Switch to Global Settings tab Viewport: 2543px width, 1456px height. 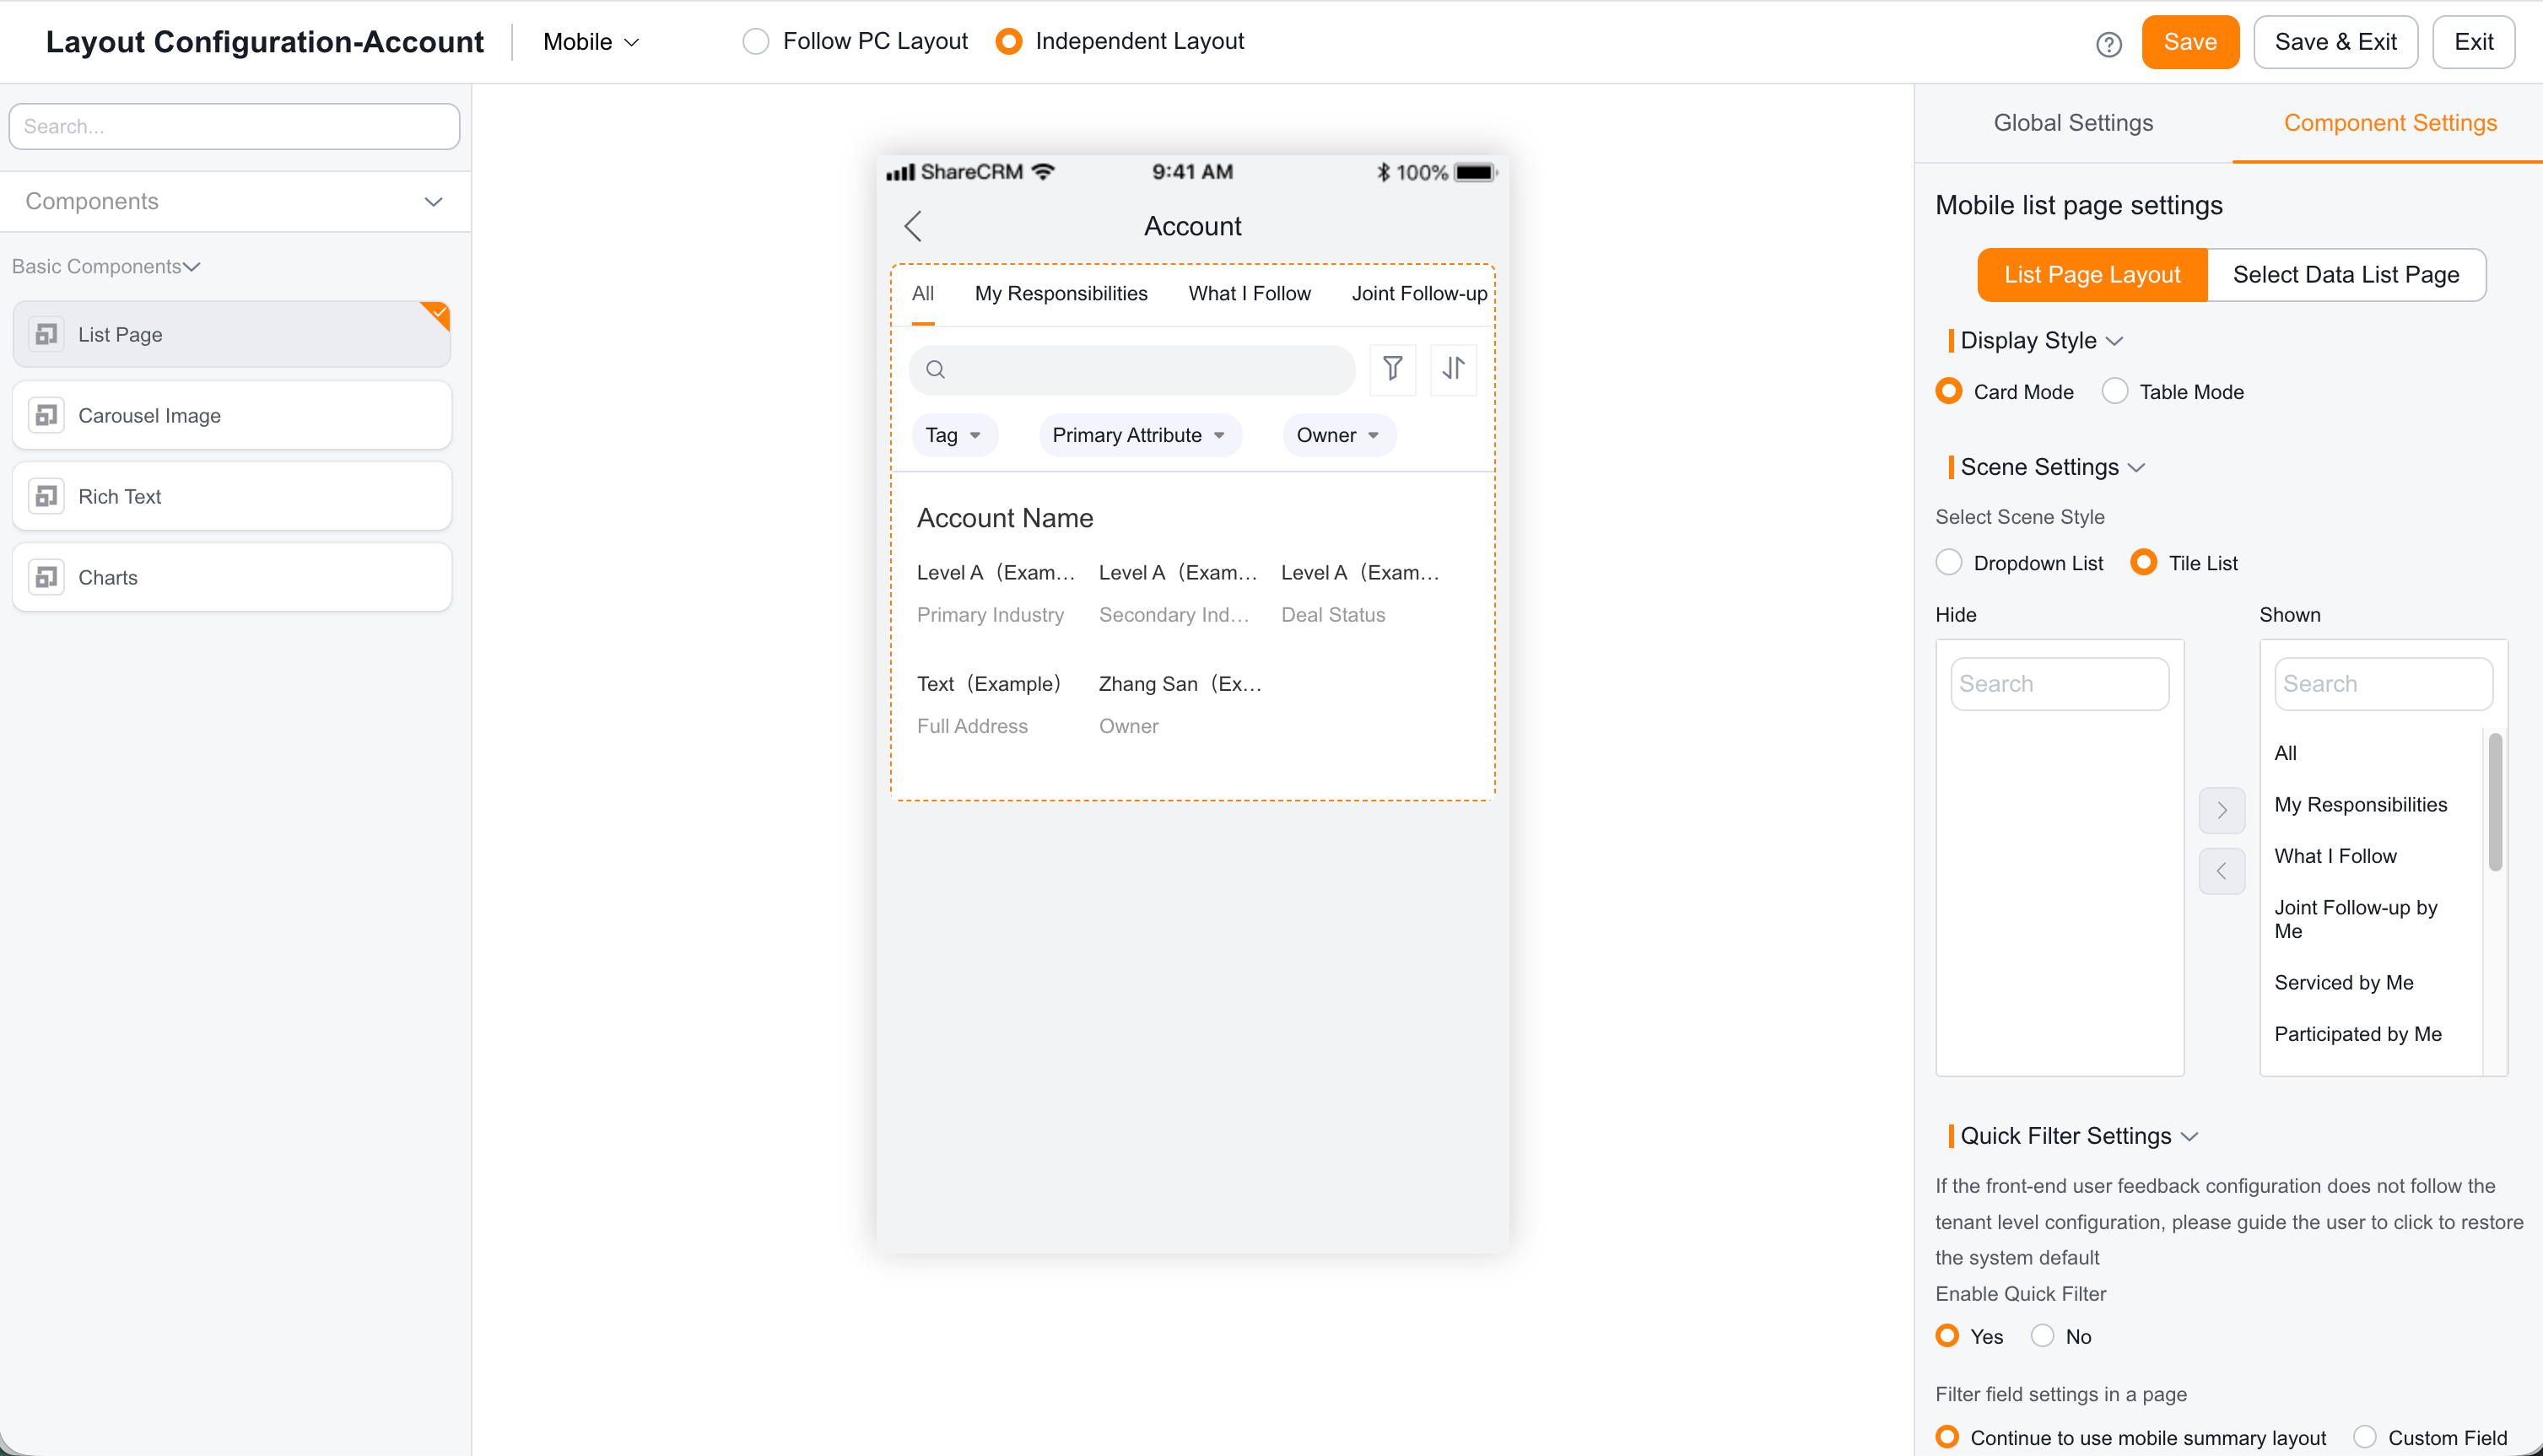2073,123
